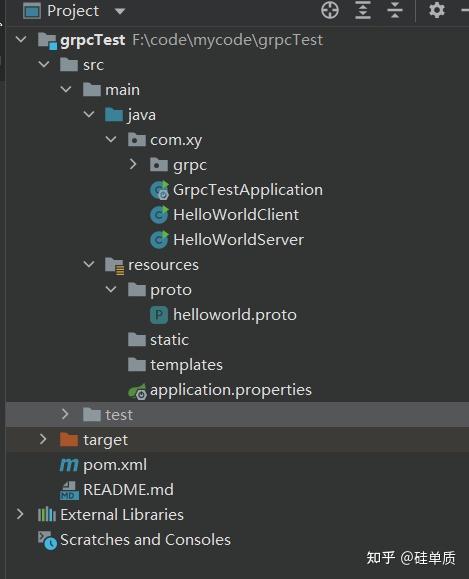
Task: Open the Project view dropdown arrow
Action: pos(120,11)
